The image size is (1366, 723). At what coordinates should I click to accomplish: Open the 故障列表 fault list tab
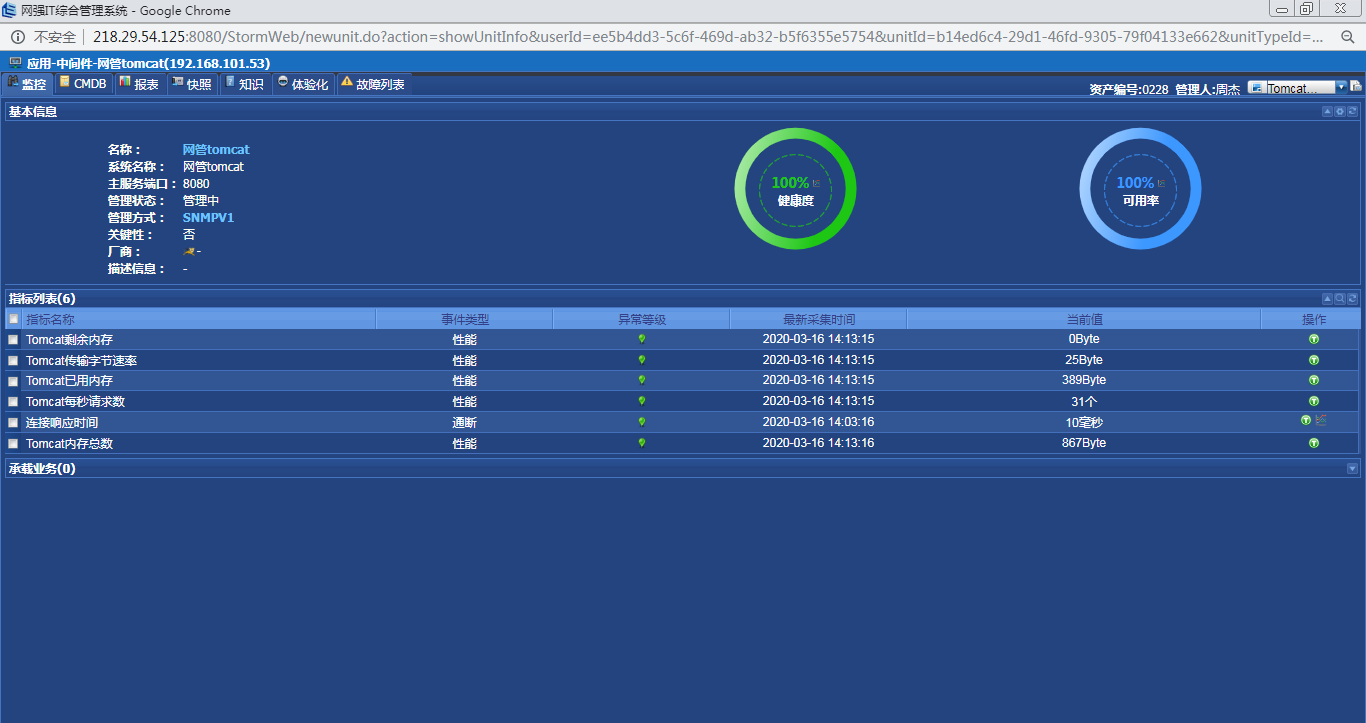point(373,84)
